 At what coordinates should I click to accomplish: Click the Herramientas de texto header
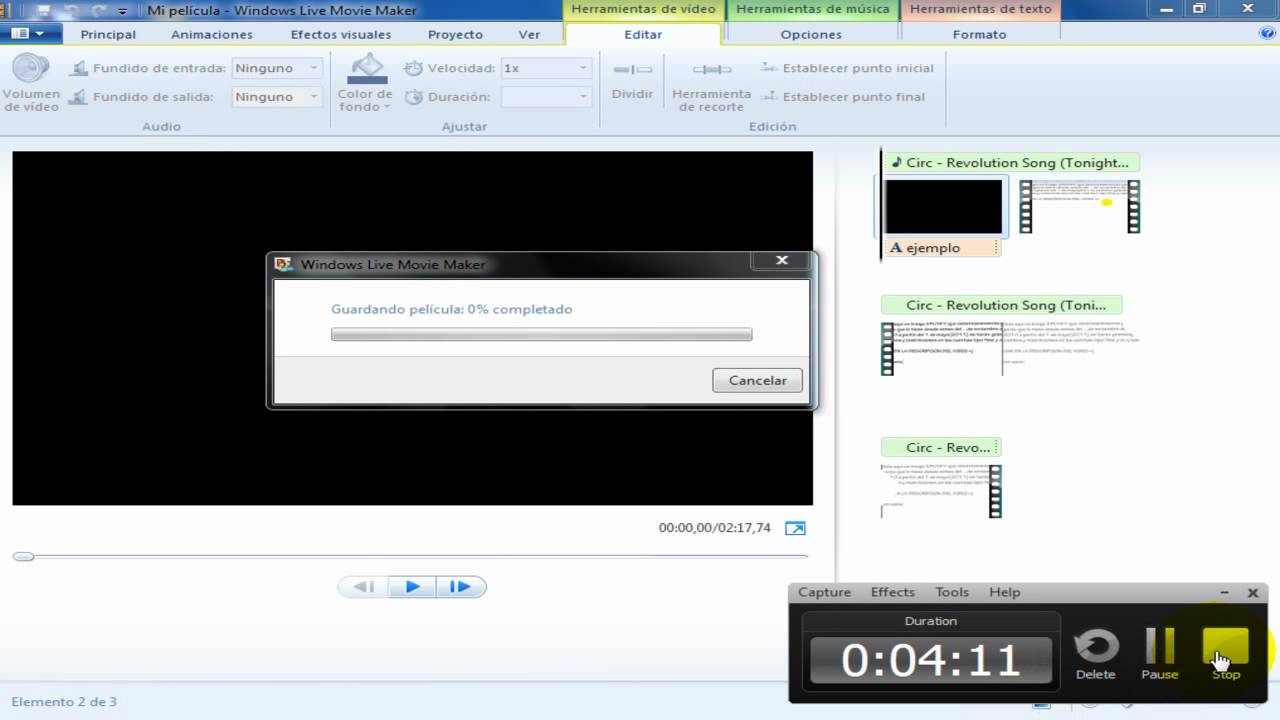coord(981,10)
